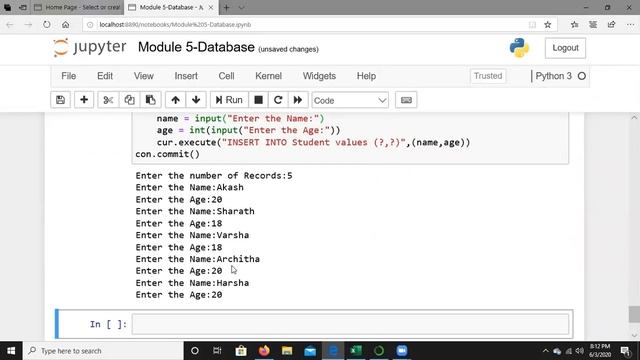Open the View menu

(144, 76)
